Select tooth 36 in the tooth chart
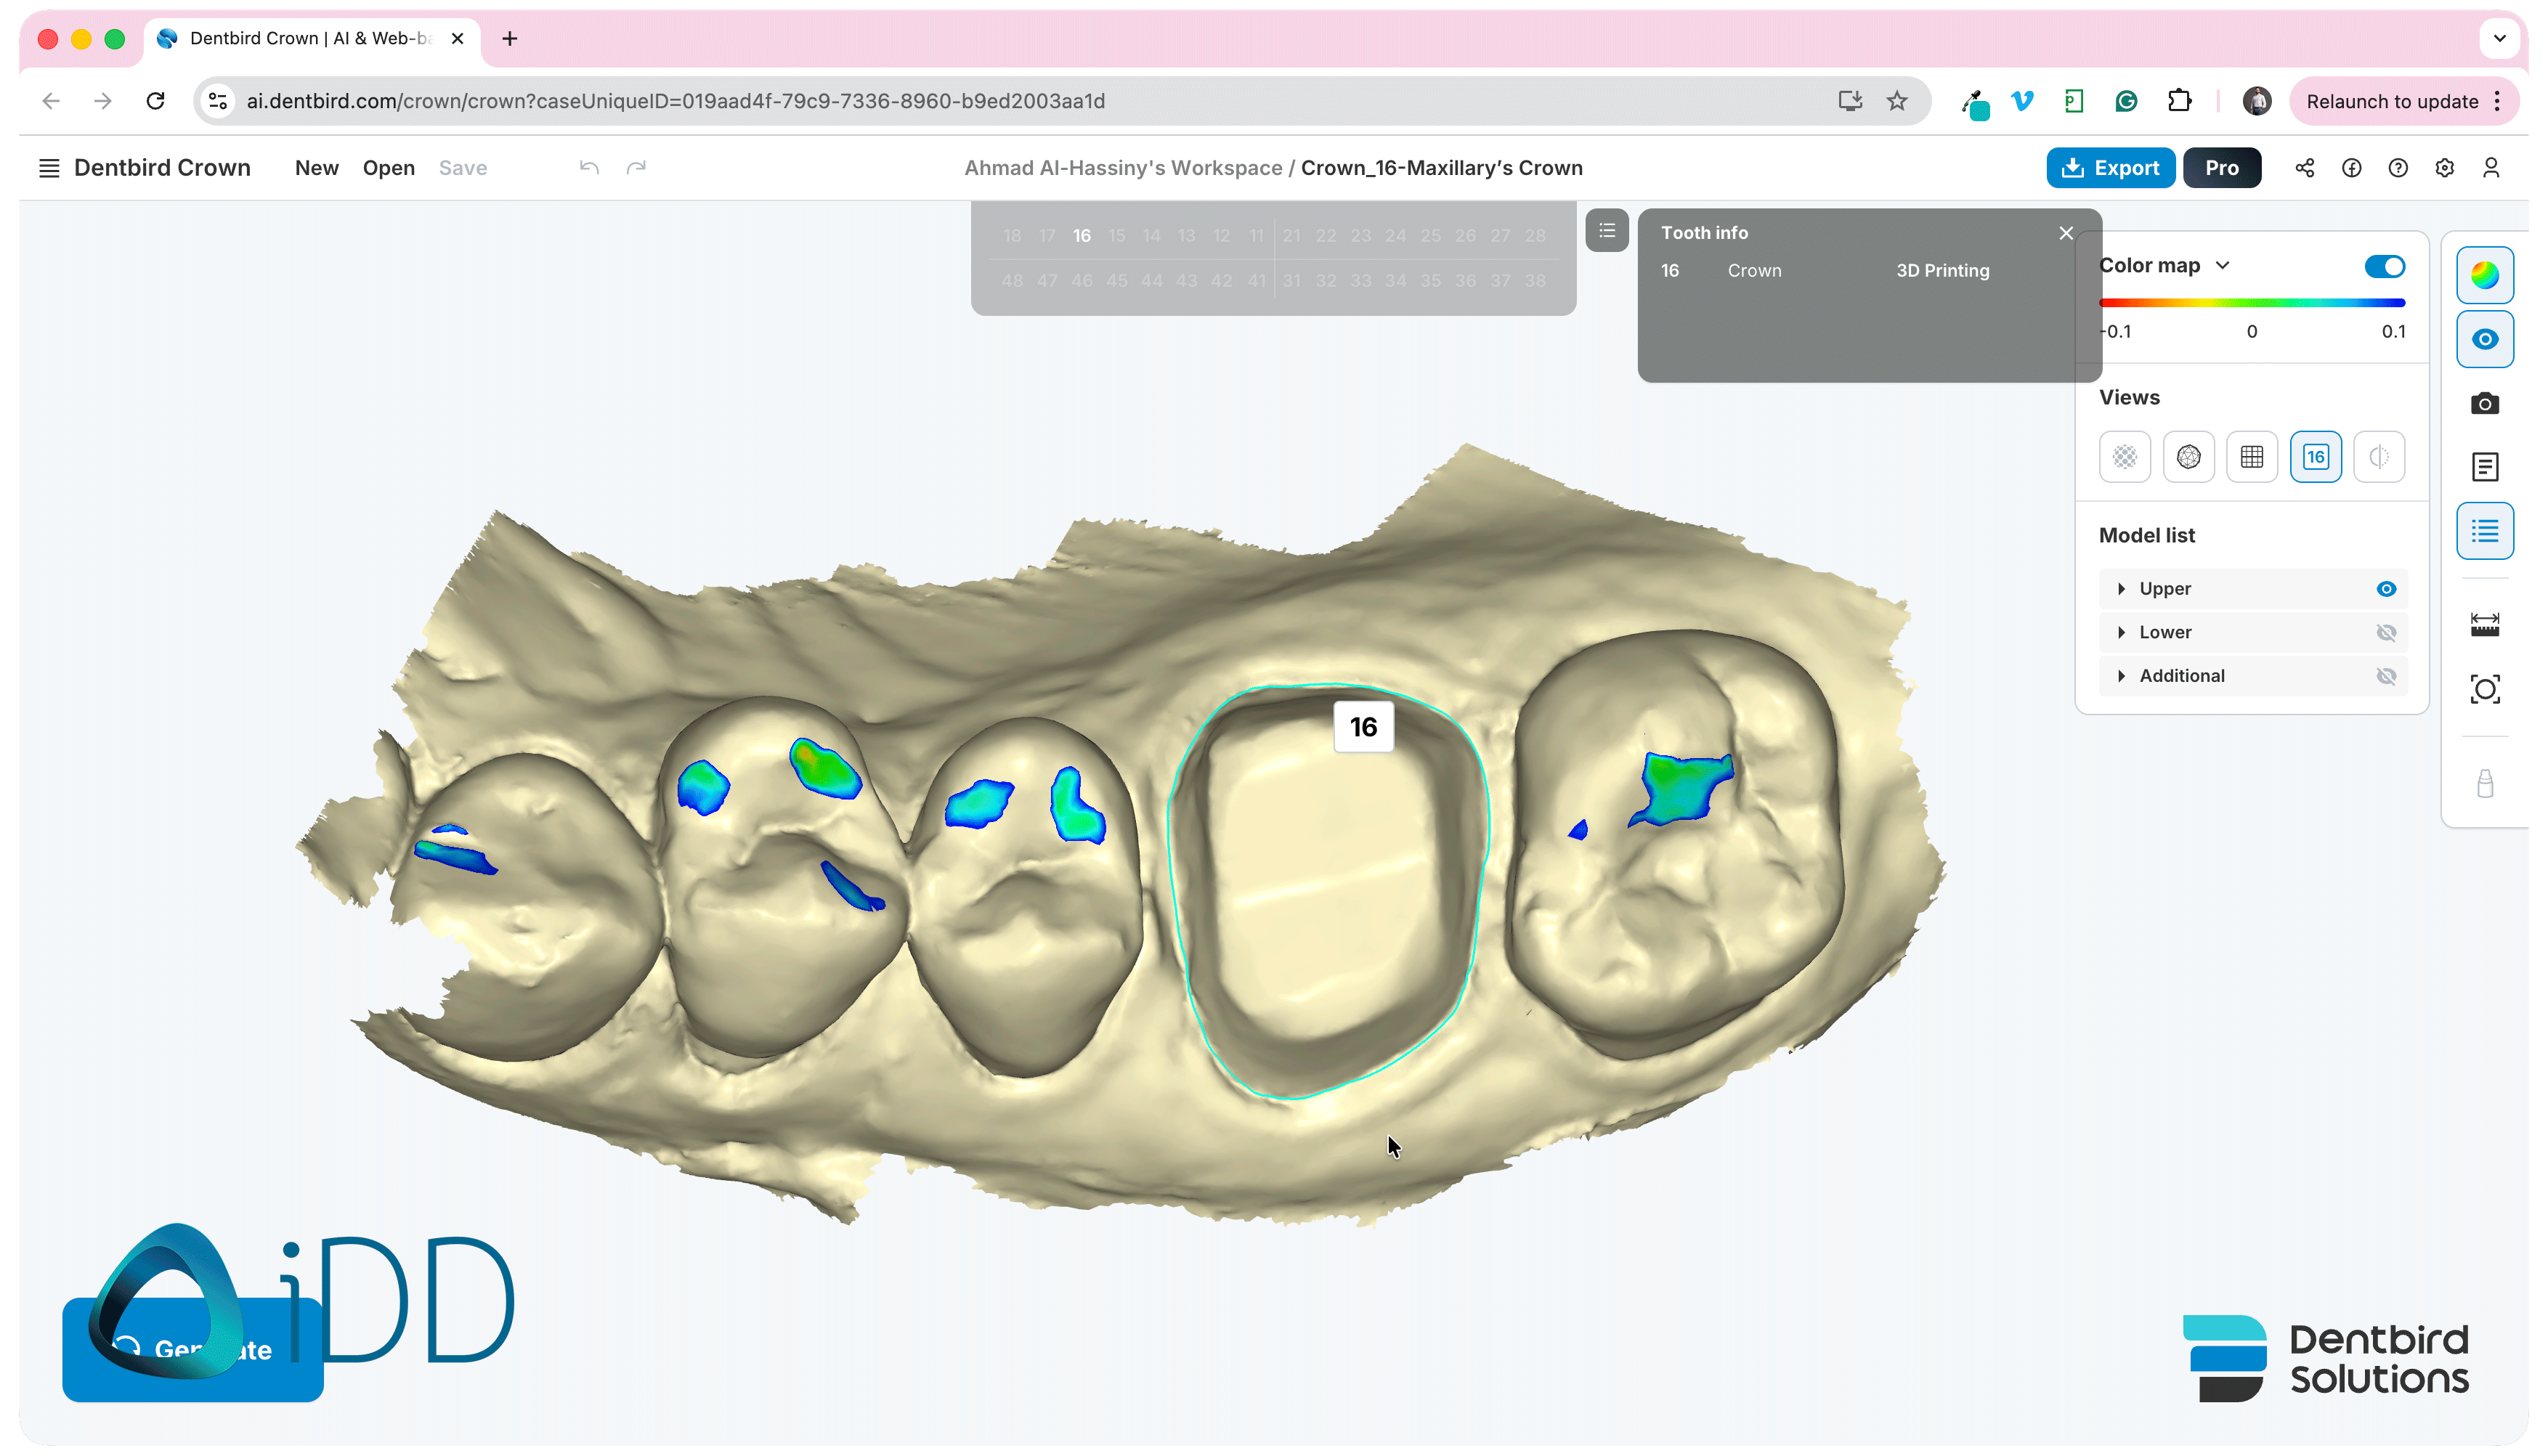Screen dimensions: 2548x1456 point(1464,281)
